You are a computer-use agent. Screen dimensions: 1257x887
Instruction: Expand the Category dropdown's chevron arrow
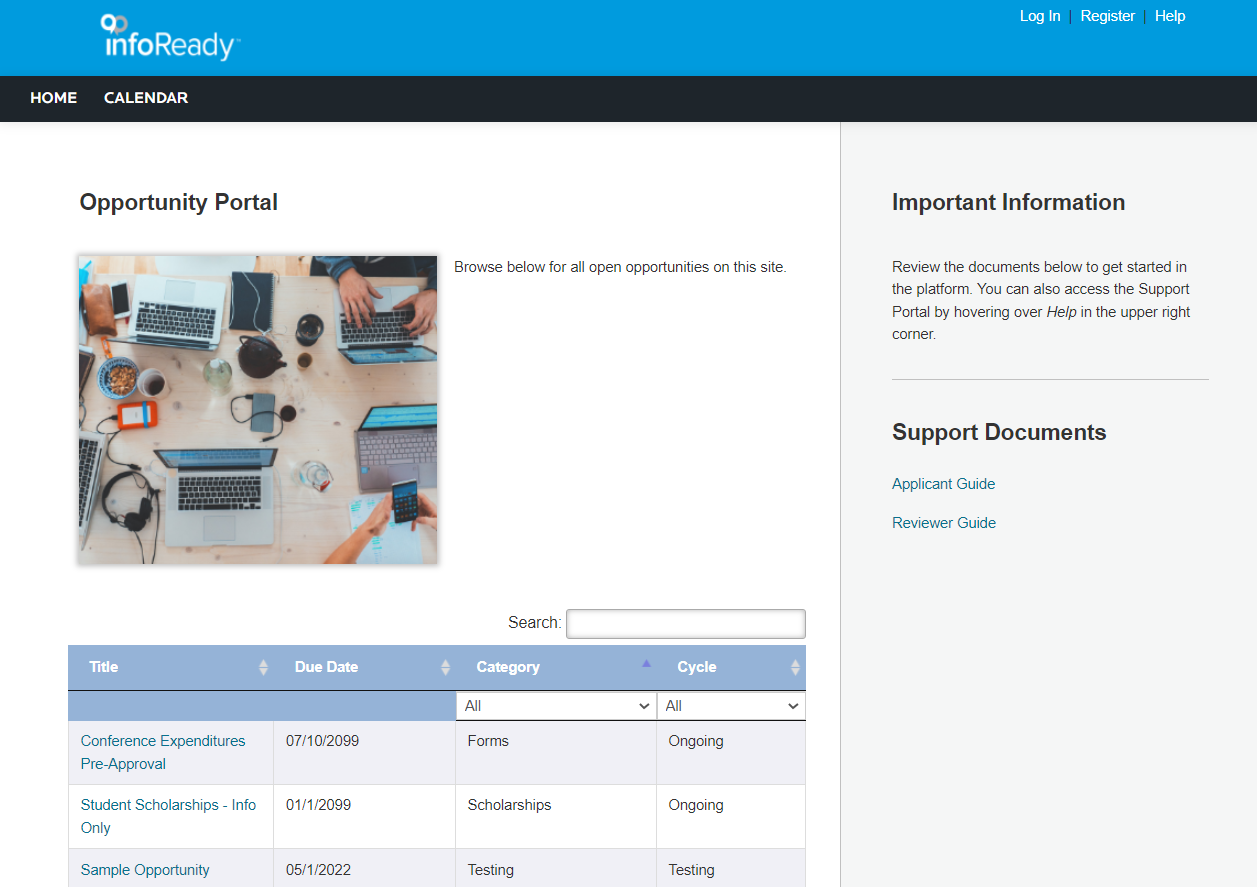point(645,705)
